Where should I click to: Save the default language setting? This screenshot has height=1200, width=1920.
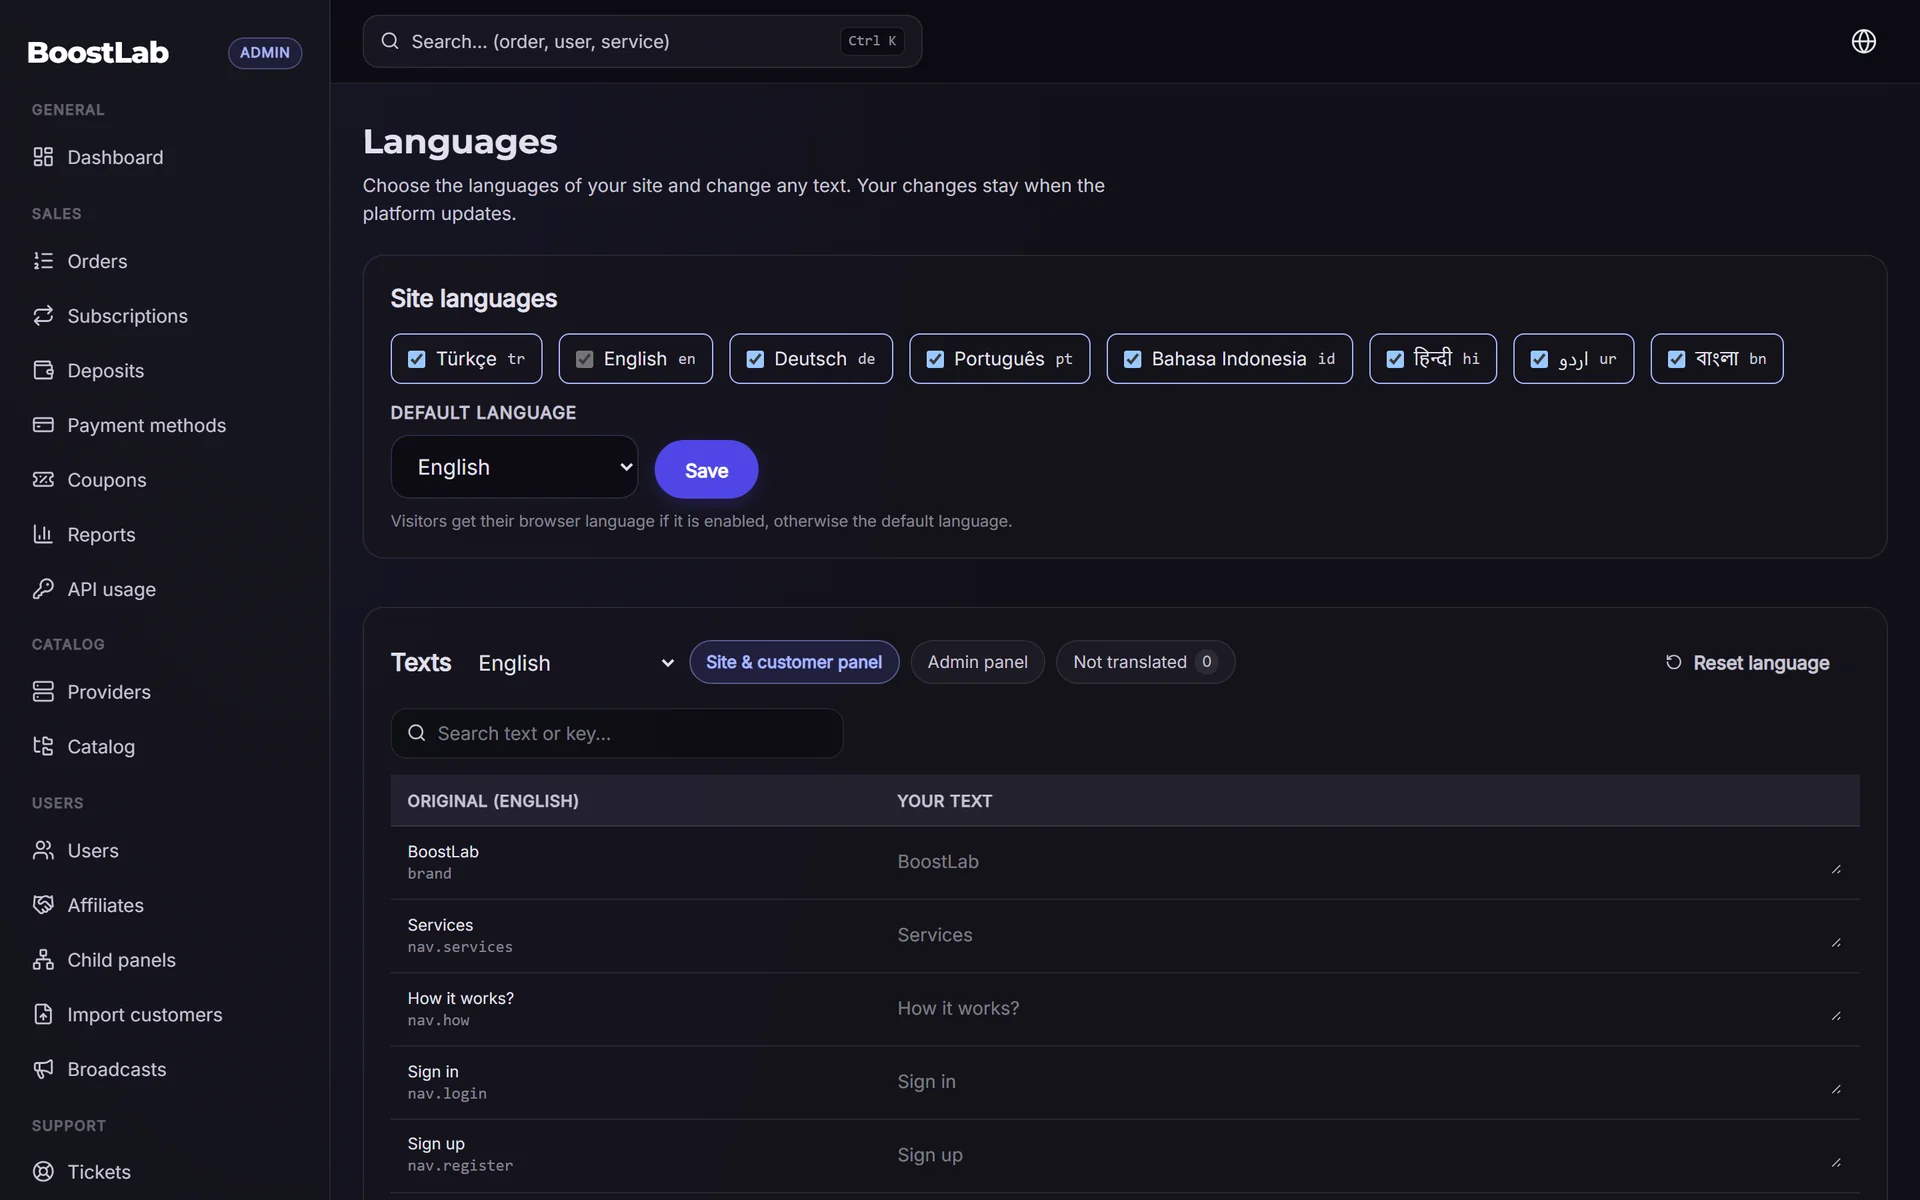coord(706,469)
